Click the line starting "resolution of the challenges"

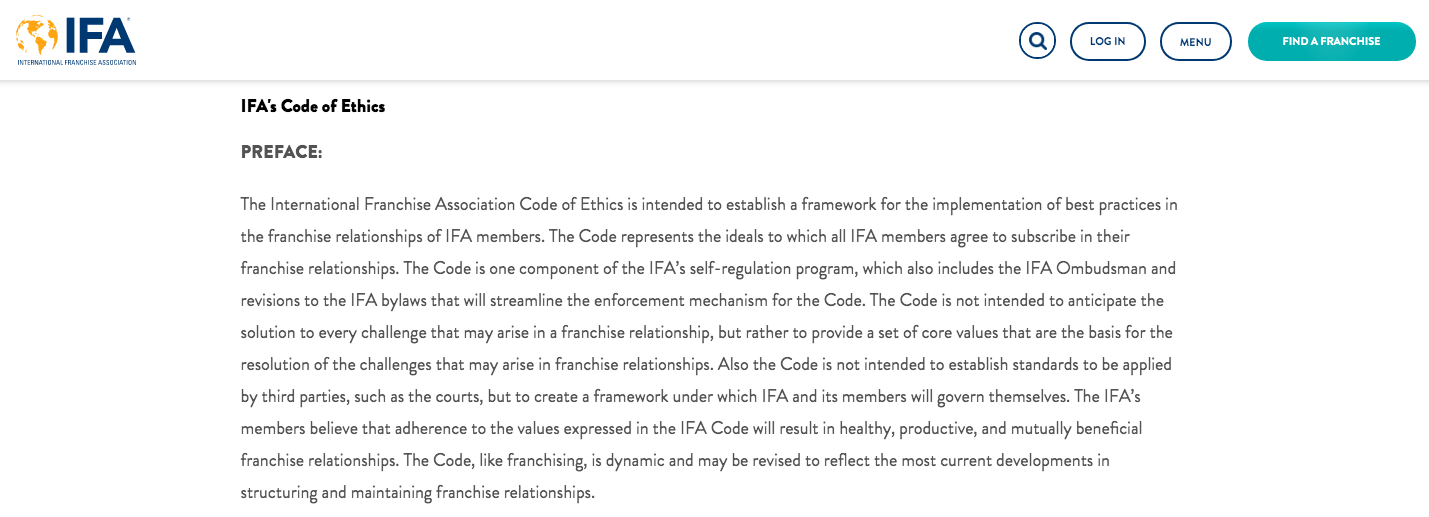pos(706,365)
